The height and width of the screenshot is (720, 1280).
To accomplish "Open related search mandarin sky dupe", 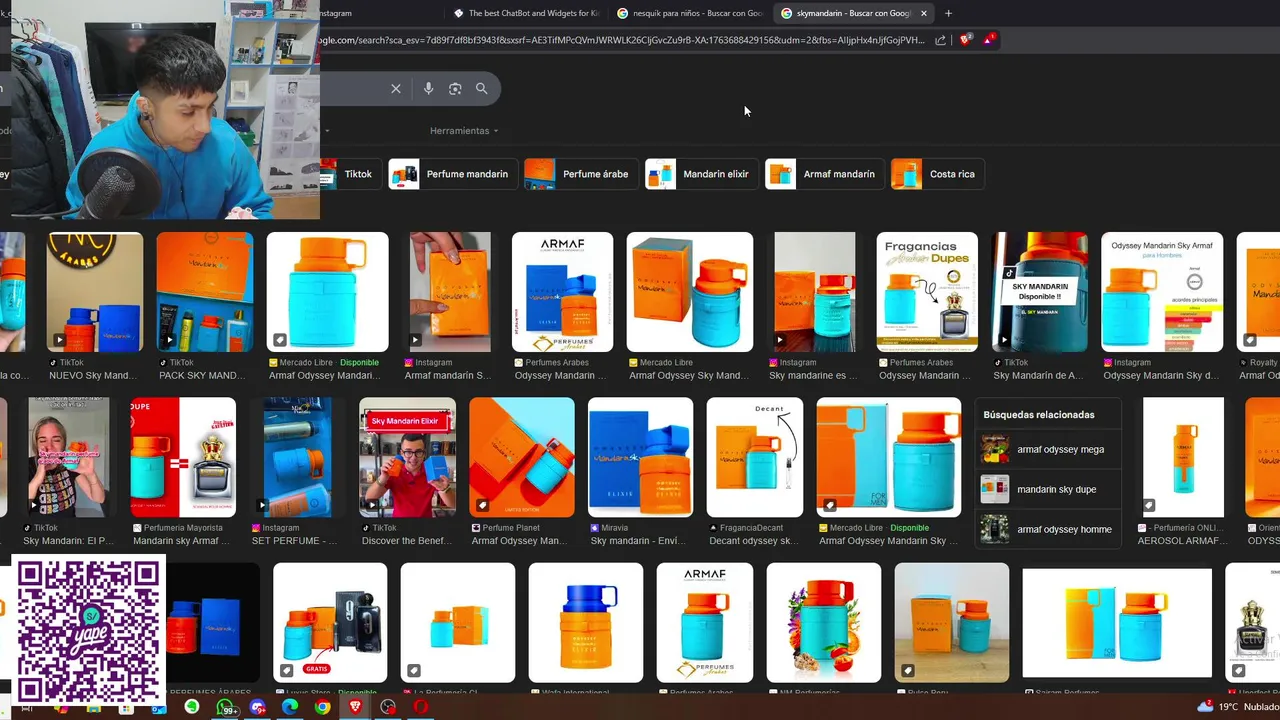I will coord(1048,489).
